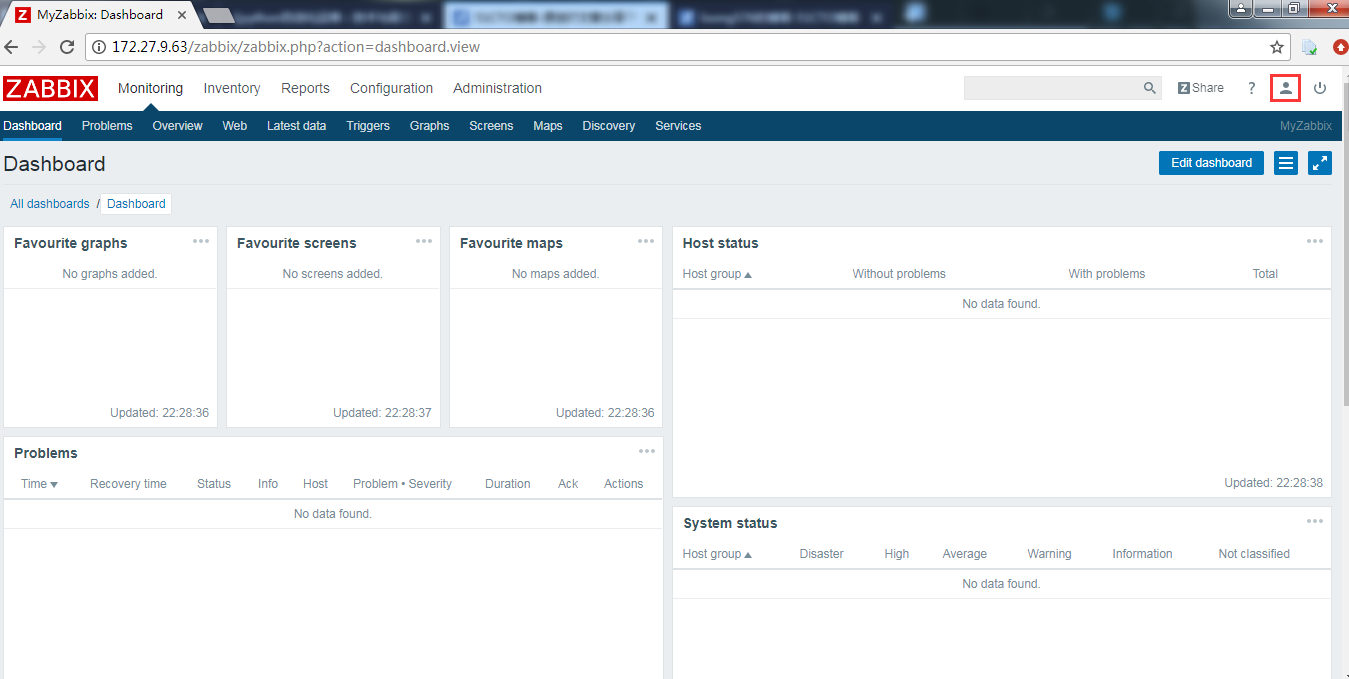This screenshot has height=679, width=1349.
Task: Toggle Time column sorting in Problems widget
Action: (38, 483)
